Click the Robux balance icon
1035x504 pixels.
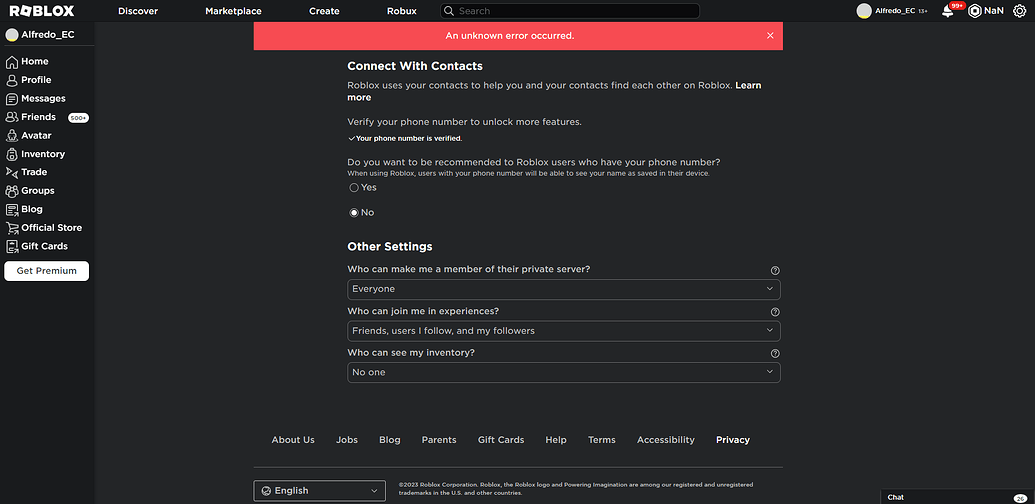[974, 11]
